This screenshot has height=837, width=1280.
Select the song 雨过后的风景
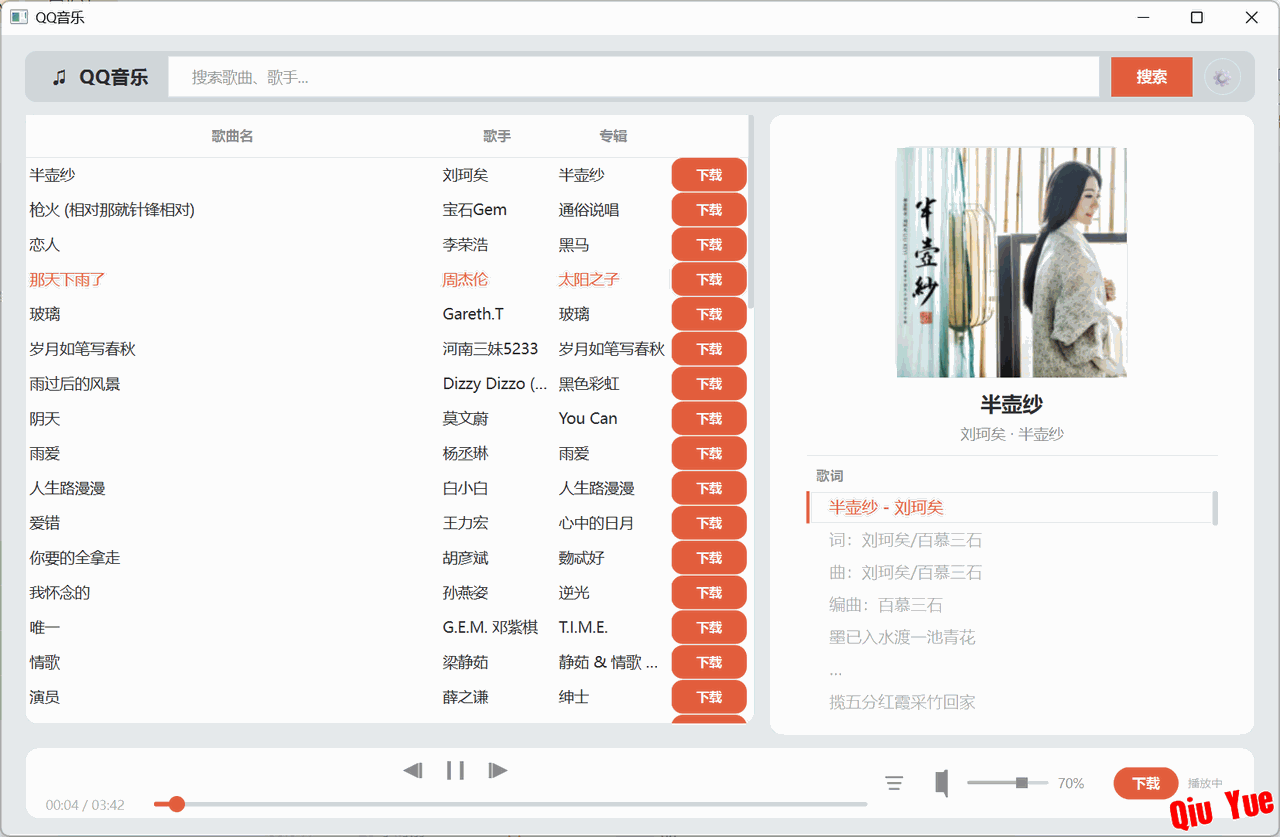tap(75, 384)
